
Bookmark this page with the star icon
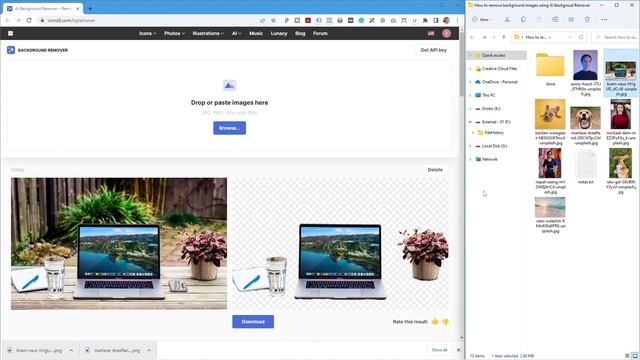(x=273, y=20)
